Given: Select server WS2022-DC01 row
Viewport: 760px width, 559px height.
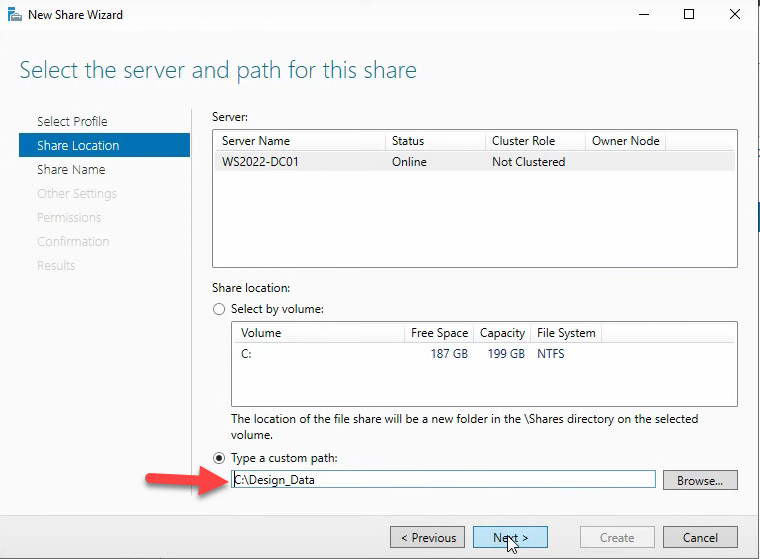Looking at the screenshot, I should pos(475,161).
